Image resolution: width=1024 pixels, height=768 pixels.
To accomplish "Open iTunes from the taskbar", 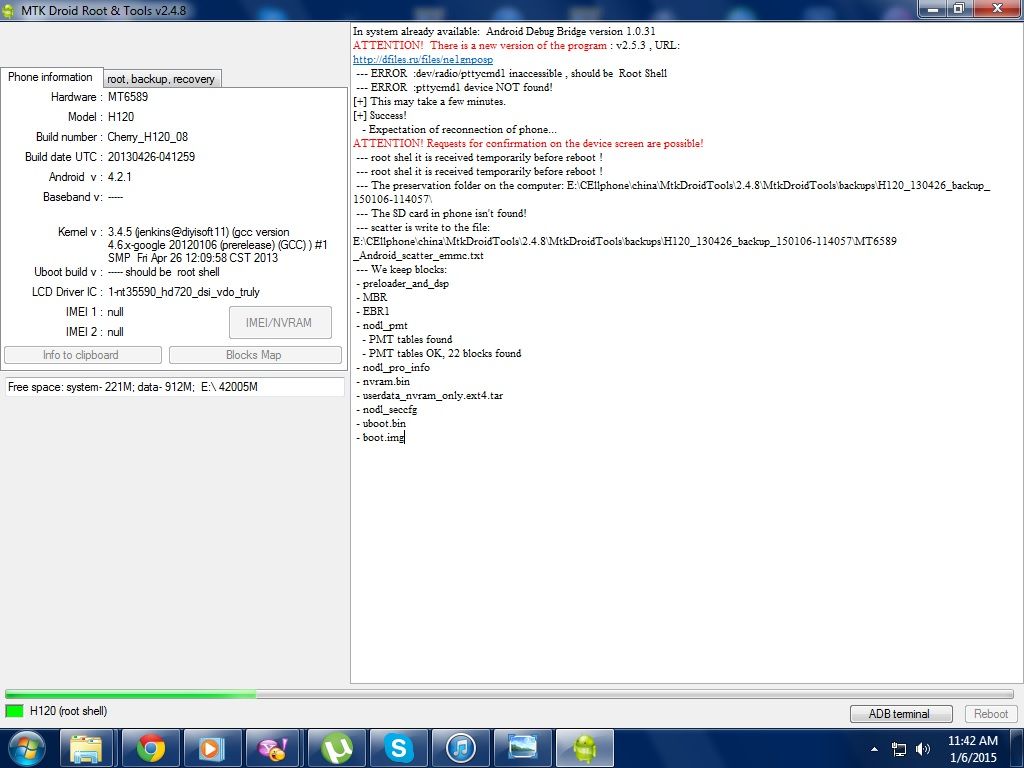I will [x=460, y=748].
